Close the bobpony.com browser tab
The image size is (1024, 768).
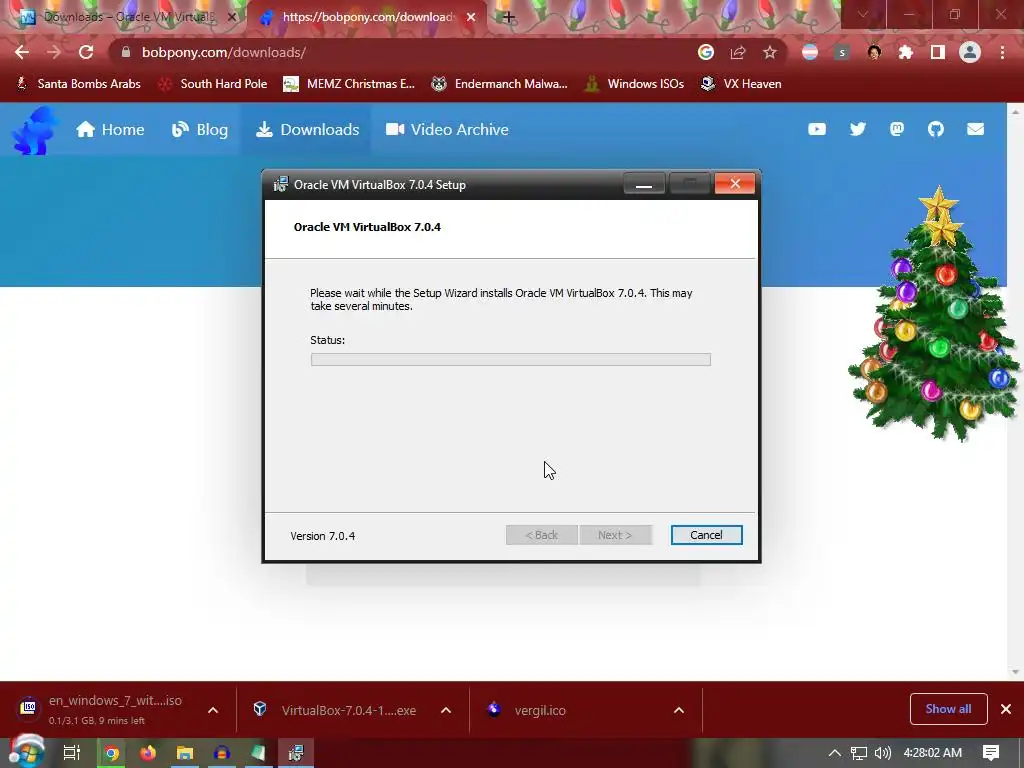click(471, 18)
